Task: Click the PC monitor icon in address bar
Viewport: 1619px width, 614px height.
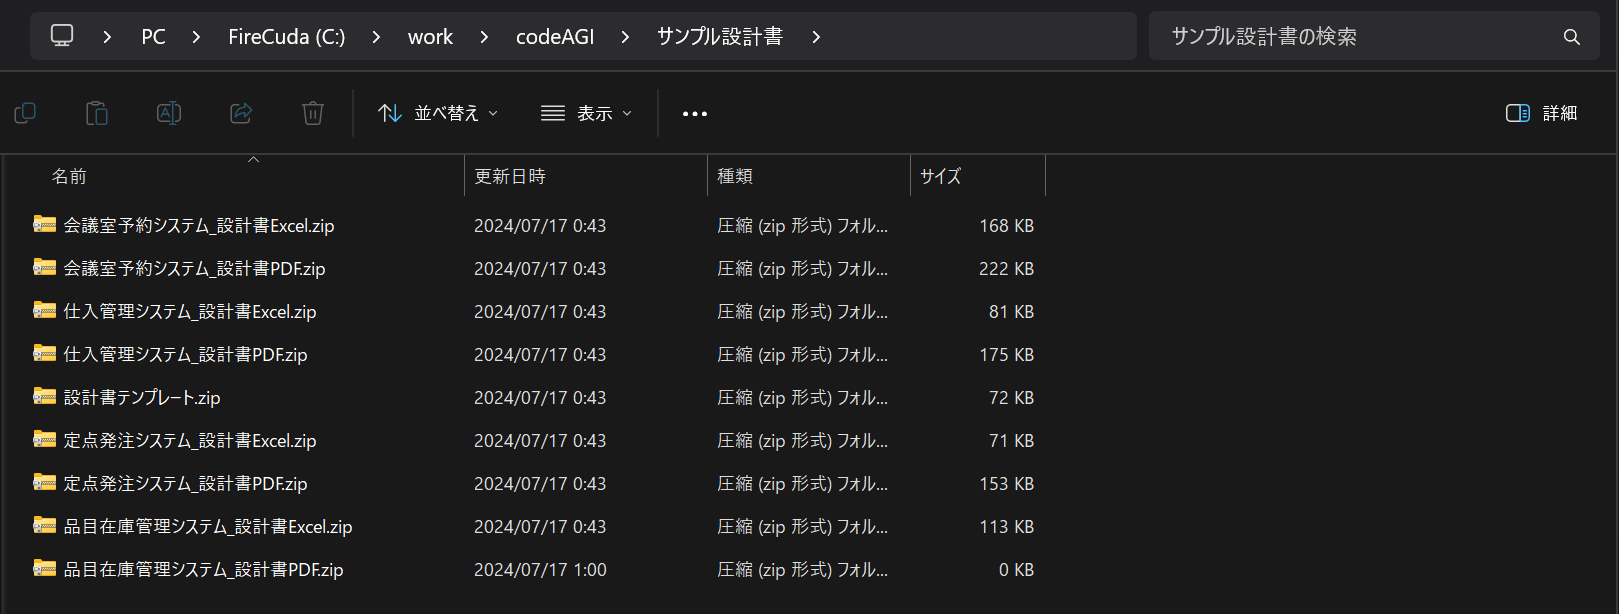Action: click(x=62, y=36)
